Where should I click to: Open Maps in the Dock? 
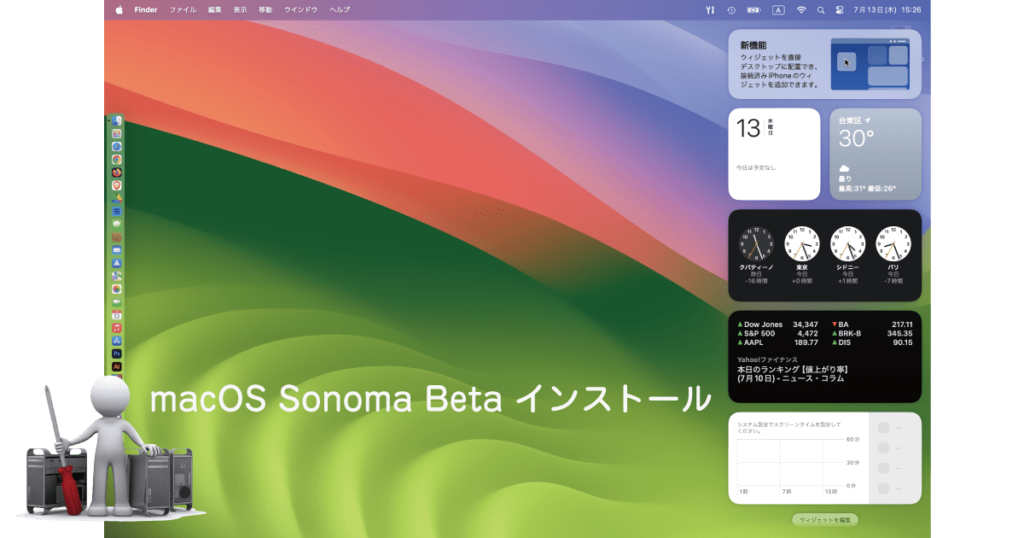[x=116, y=276]
